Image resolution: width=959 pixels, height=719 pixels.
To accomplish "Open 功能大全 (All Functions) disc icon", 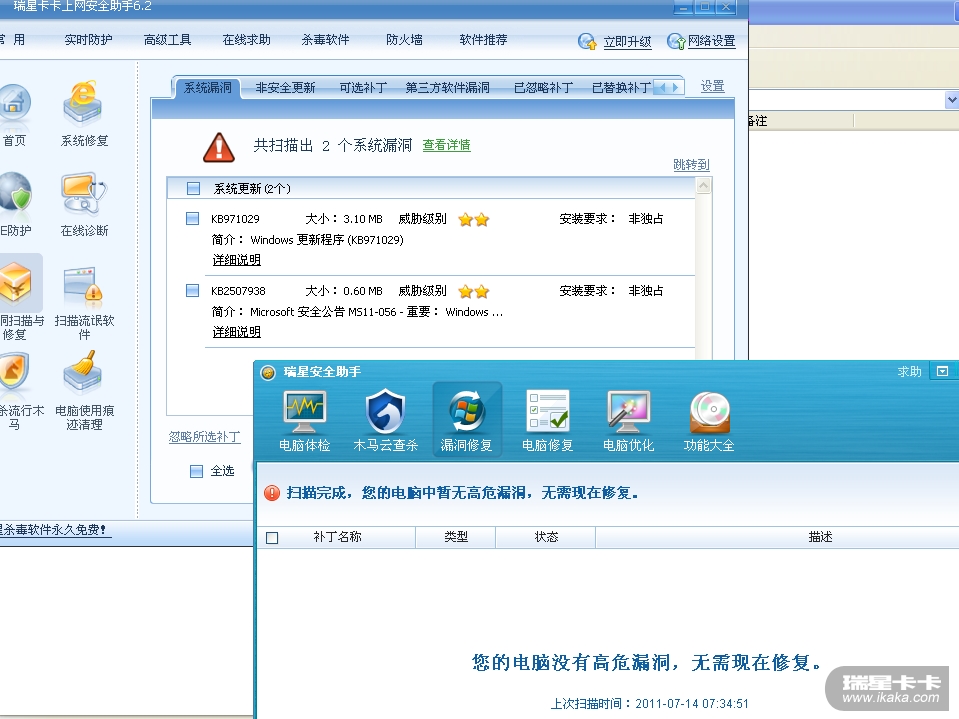I will 709,411.
